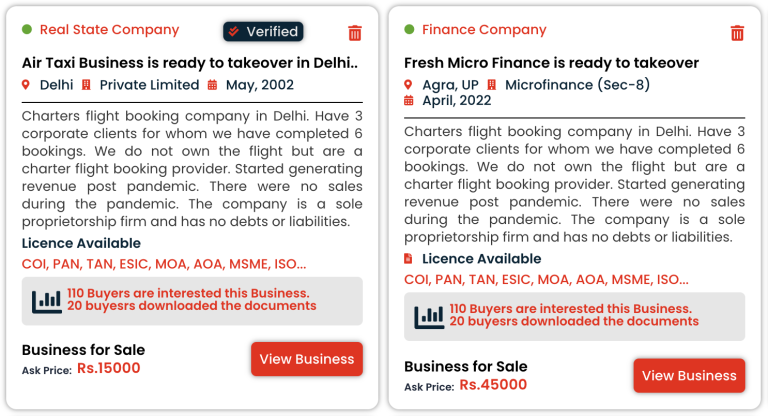Click the Agra, UP location pin icon
768x416 pixels.
pyautogui.click(x=408, y=85)
